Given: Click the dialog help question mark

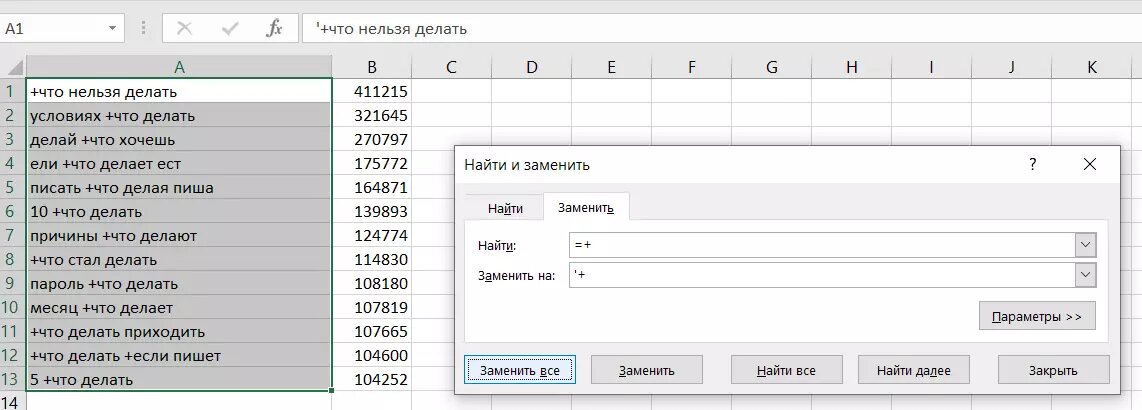Looking at the screenshot, I should click(1033, 164).
